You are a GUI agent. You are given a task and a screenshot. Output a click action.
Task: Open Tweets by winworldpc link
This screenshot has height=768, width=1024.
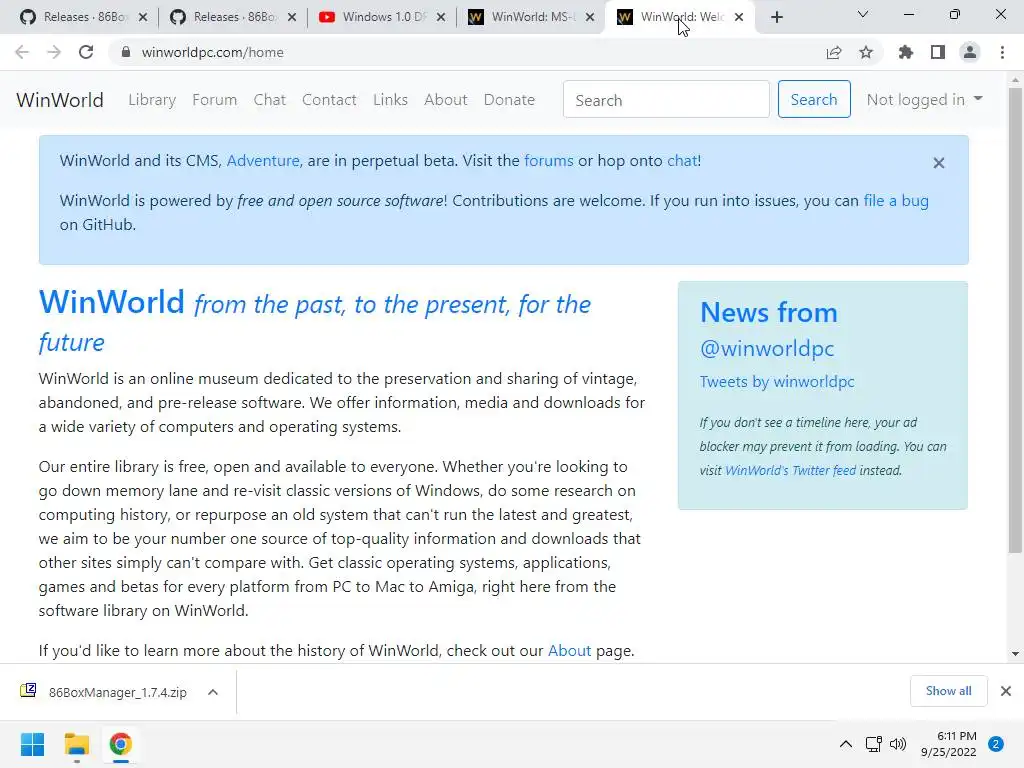click(777, 381)
